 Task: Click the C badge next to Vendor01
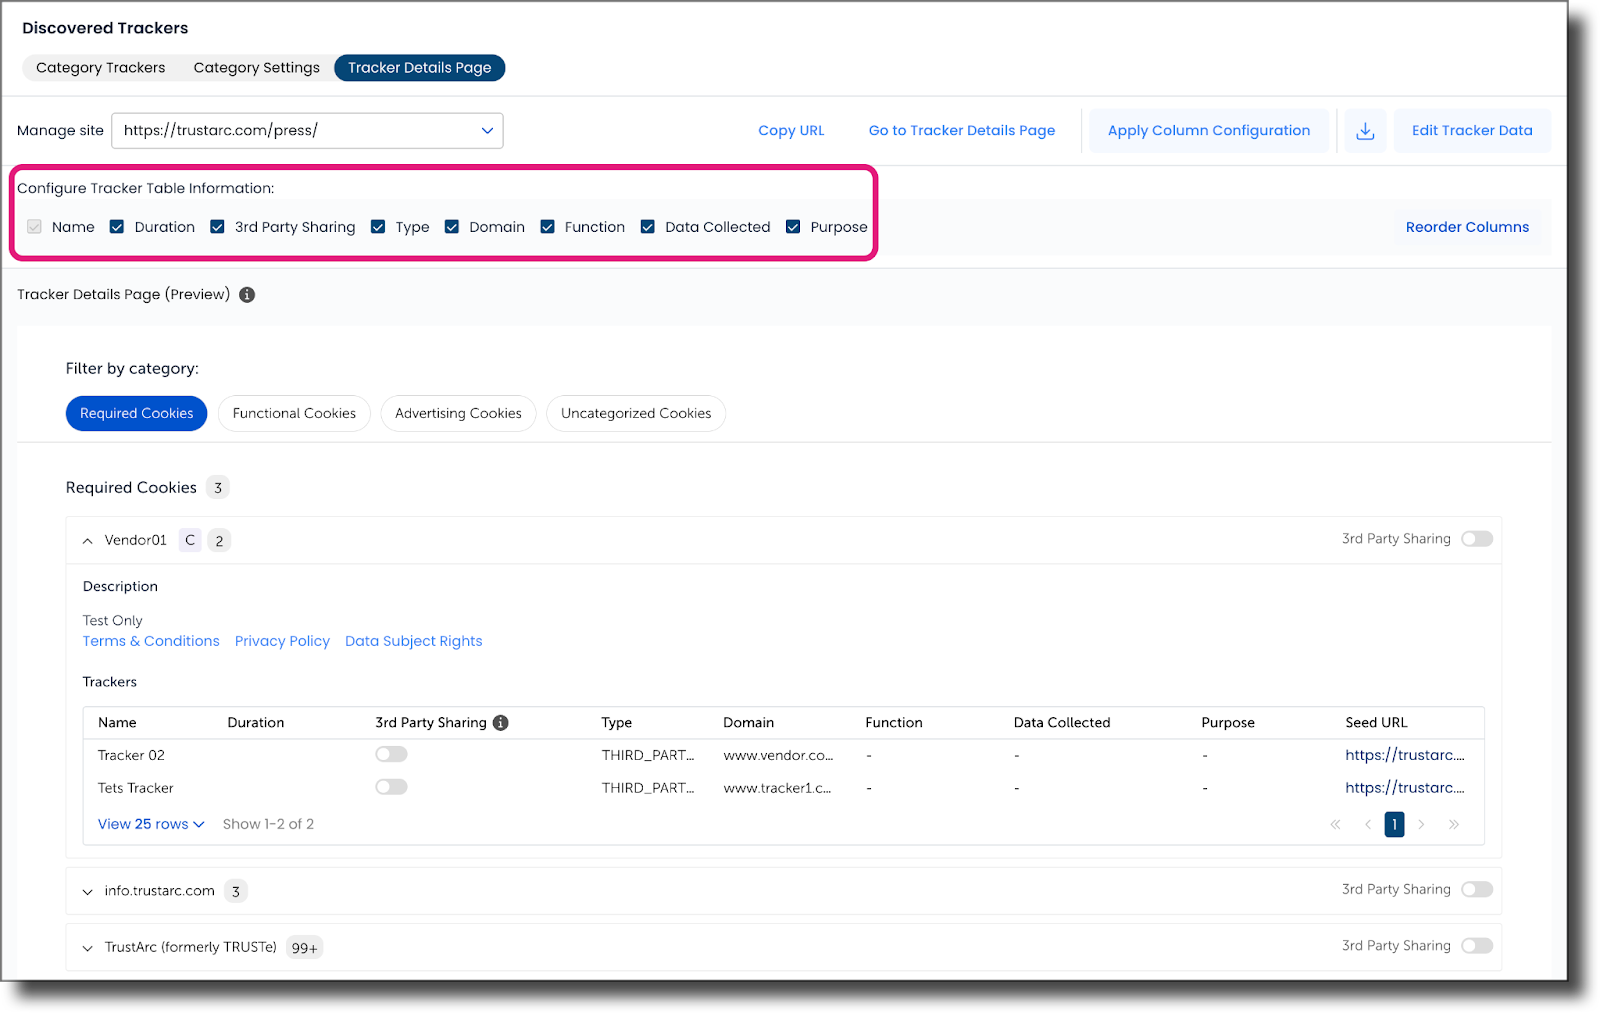[189, 539]
